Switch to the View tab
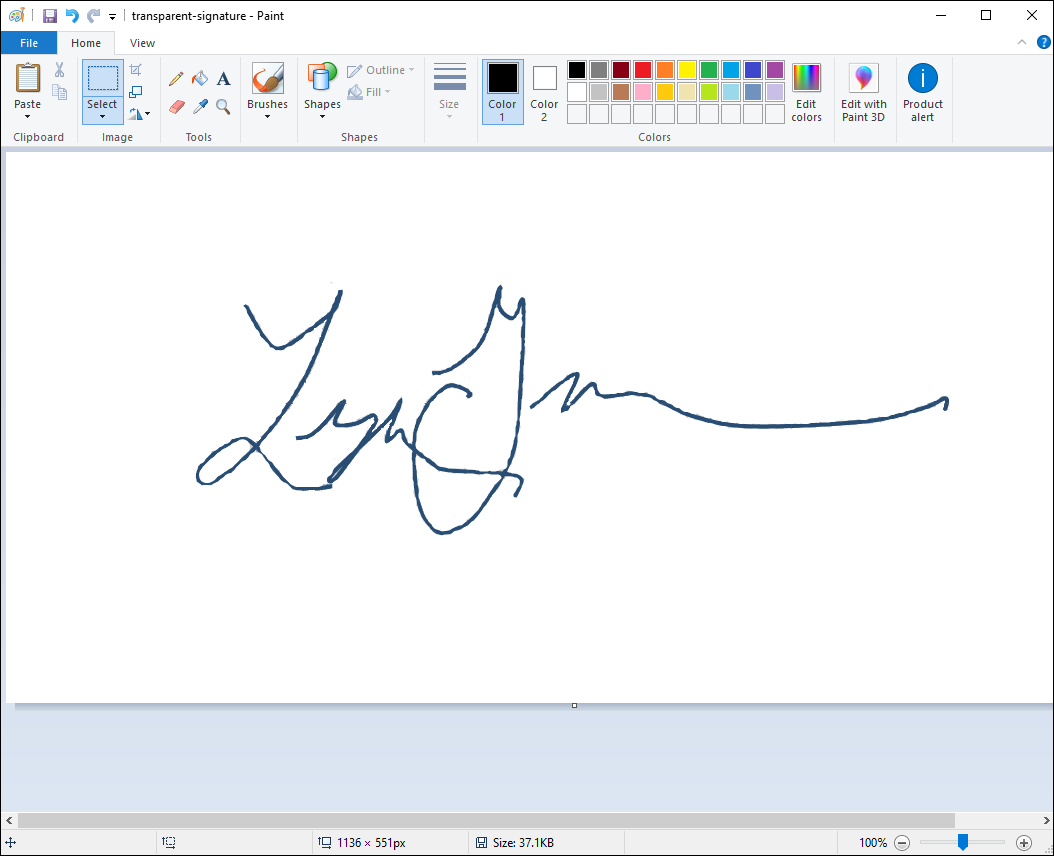Viewport: 1054px width, 856px height. tap(143, 43)
